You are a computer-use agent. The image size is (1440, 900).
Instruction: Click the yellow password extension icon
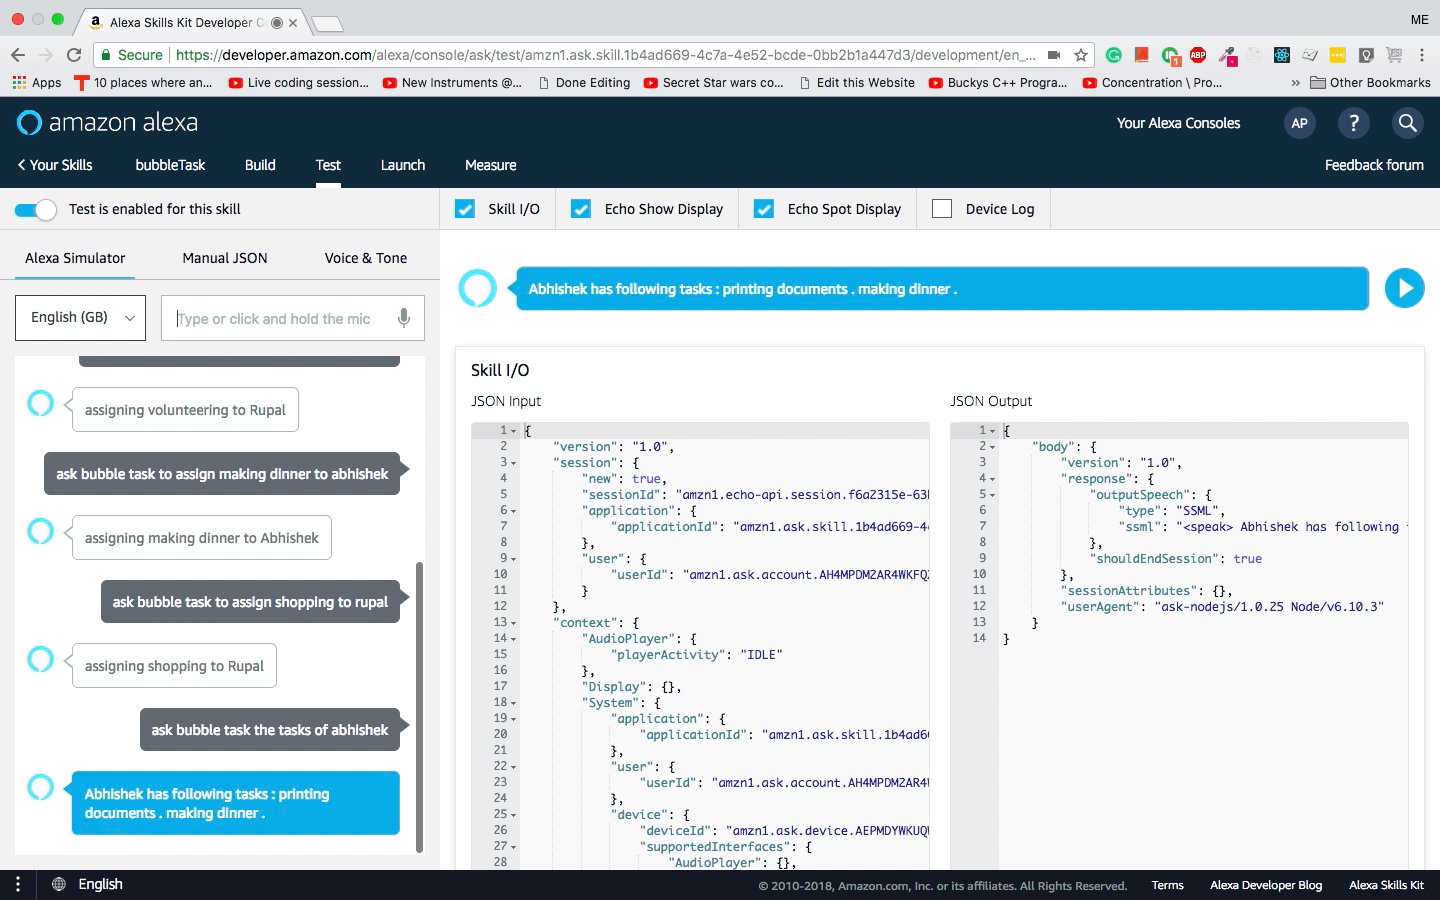point(1338,55)
